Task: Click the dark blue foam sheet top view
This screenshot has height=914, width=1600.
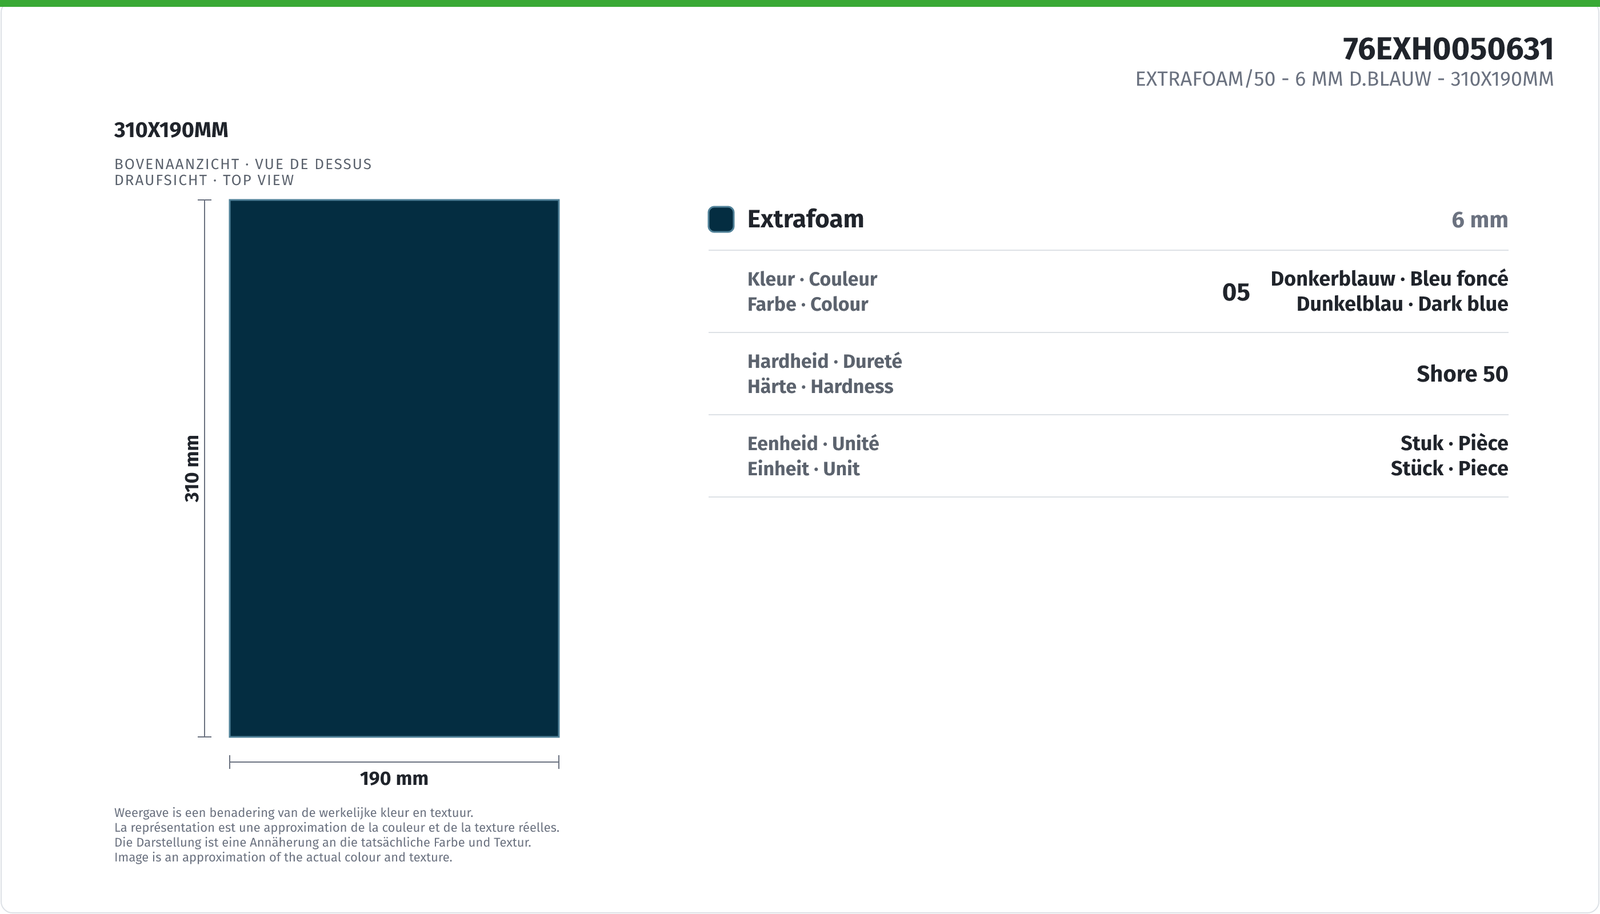Action: [x=394, y=468]
